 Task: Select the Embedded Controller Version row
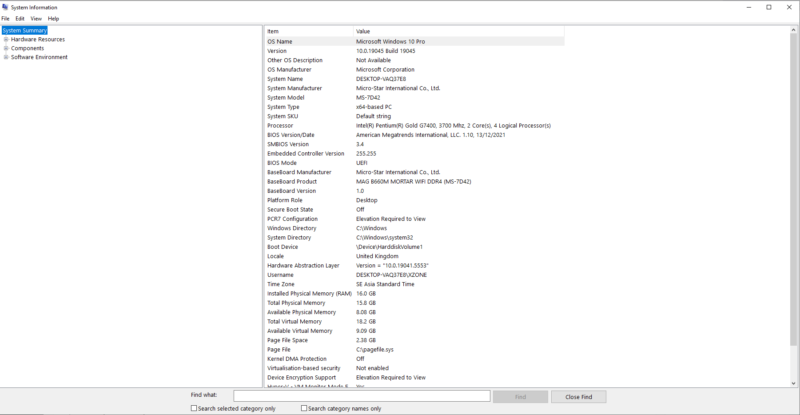[x=414, y=154]
